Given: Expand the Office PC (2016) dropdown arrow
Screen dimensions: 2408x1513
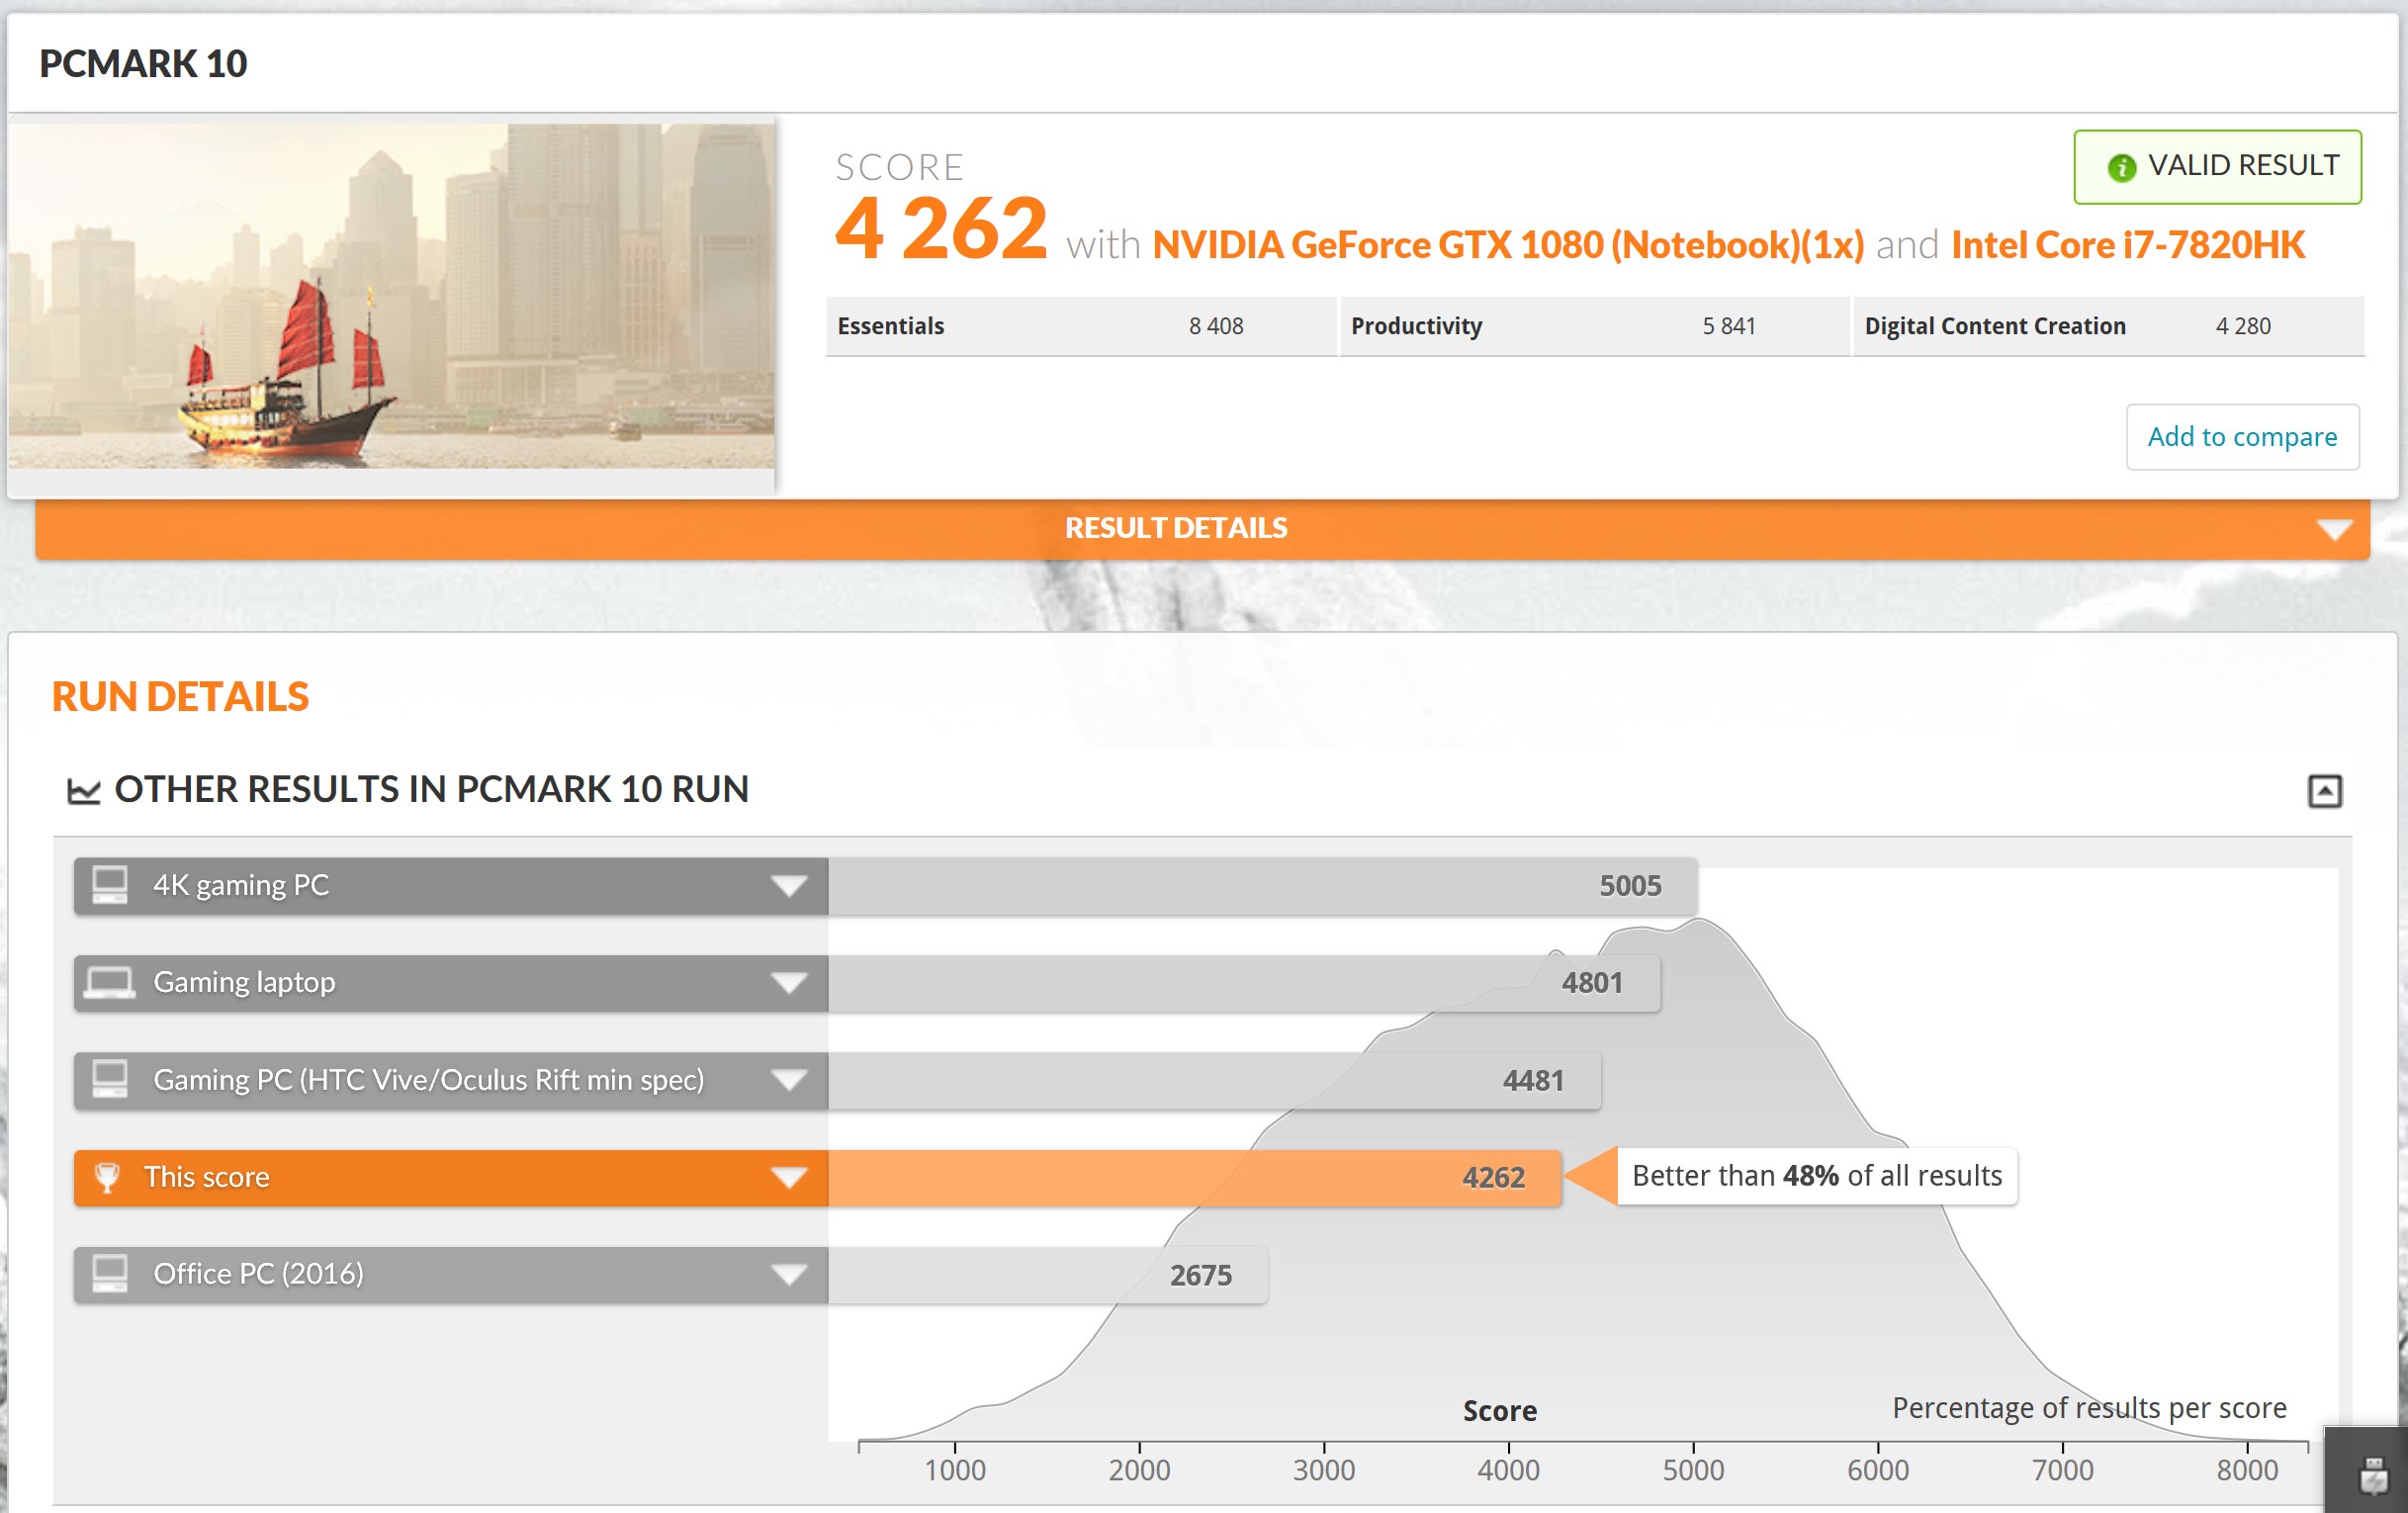Looking at the screenshot, I should [x=789, y=1274].
